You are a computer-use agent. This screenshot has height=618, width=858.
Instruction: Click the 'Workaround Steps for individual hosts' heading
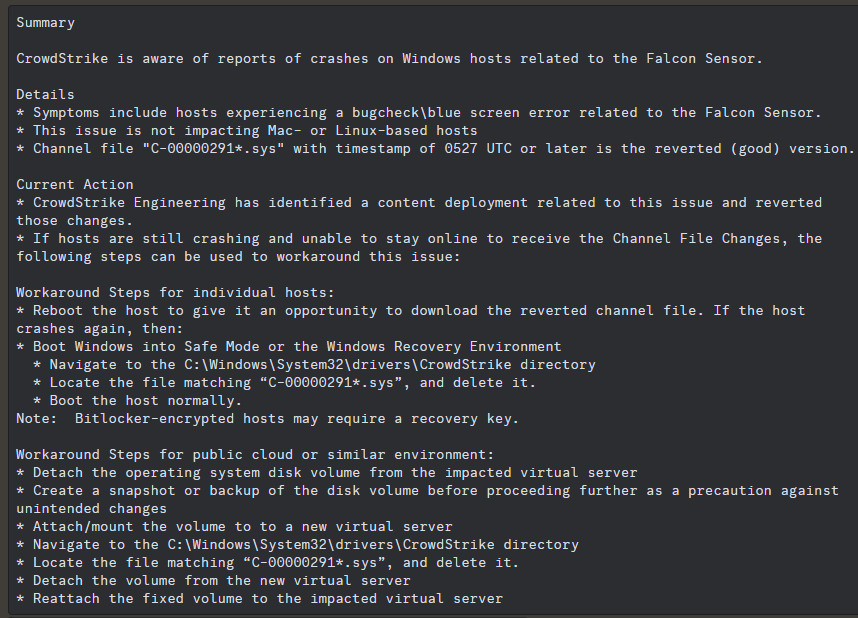pyautogui.click(x=175, y=292)
